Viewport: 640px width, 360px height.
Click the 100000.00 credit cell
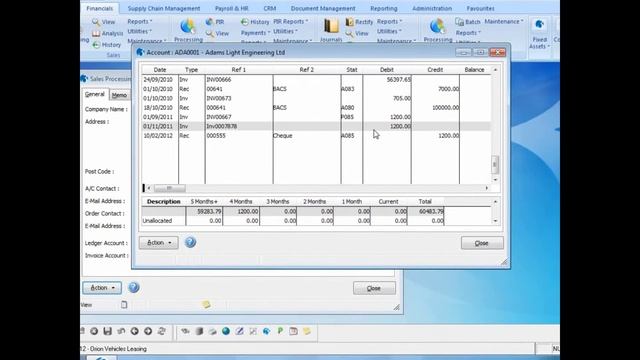[x=435, y=108]
